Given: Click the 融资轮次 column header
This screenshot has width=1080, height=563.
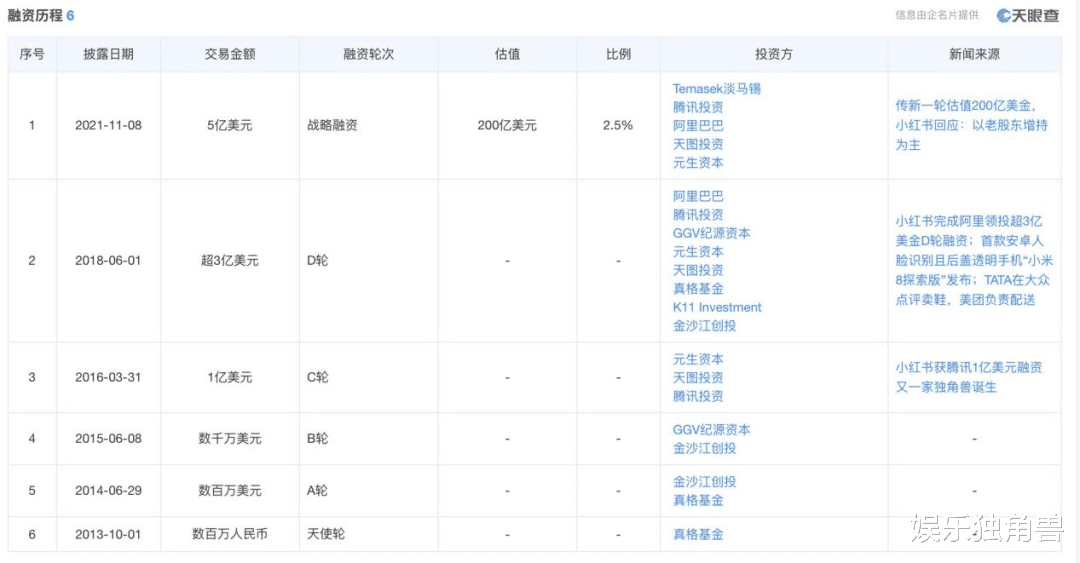Looking at the screenshot, I should [x=368, y=54].
